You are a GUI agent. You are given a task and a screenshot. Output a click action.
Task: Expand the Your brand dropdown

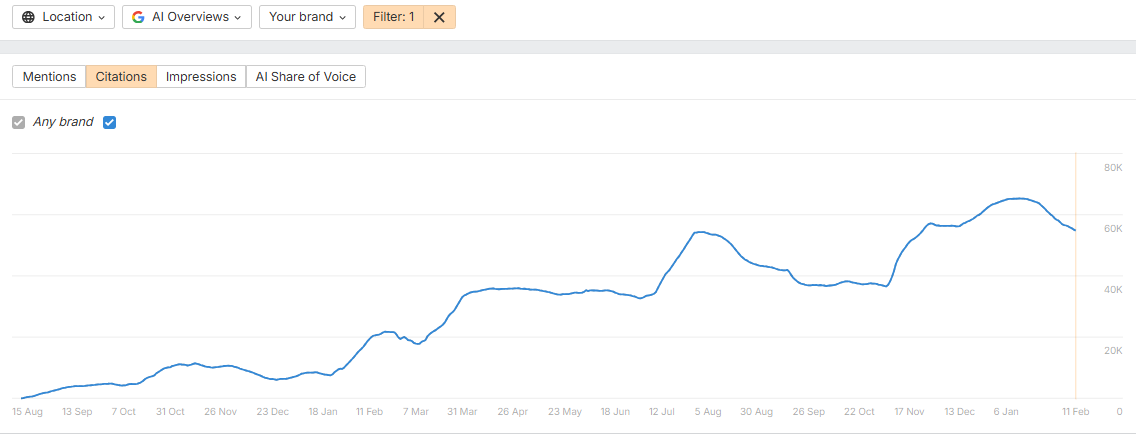307,17
